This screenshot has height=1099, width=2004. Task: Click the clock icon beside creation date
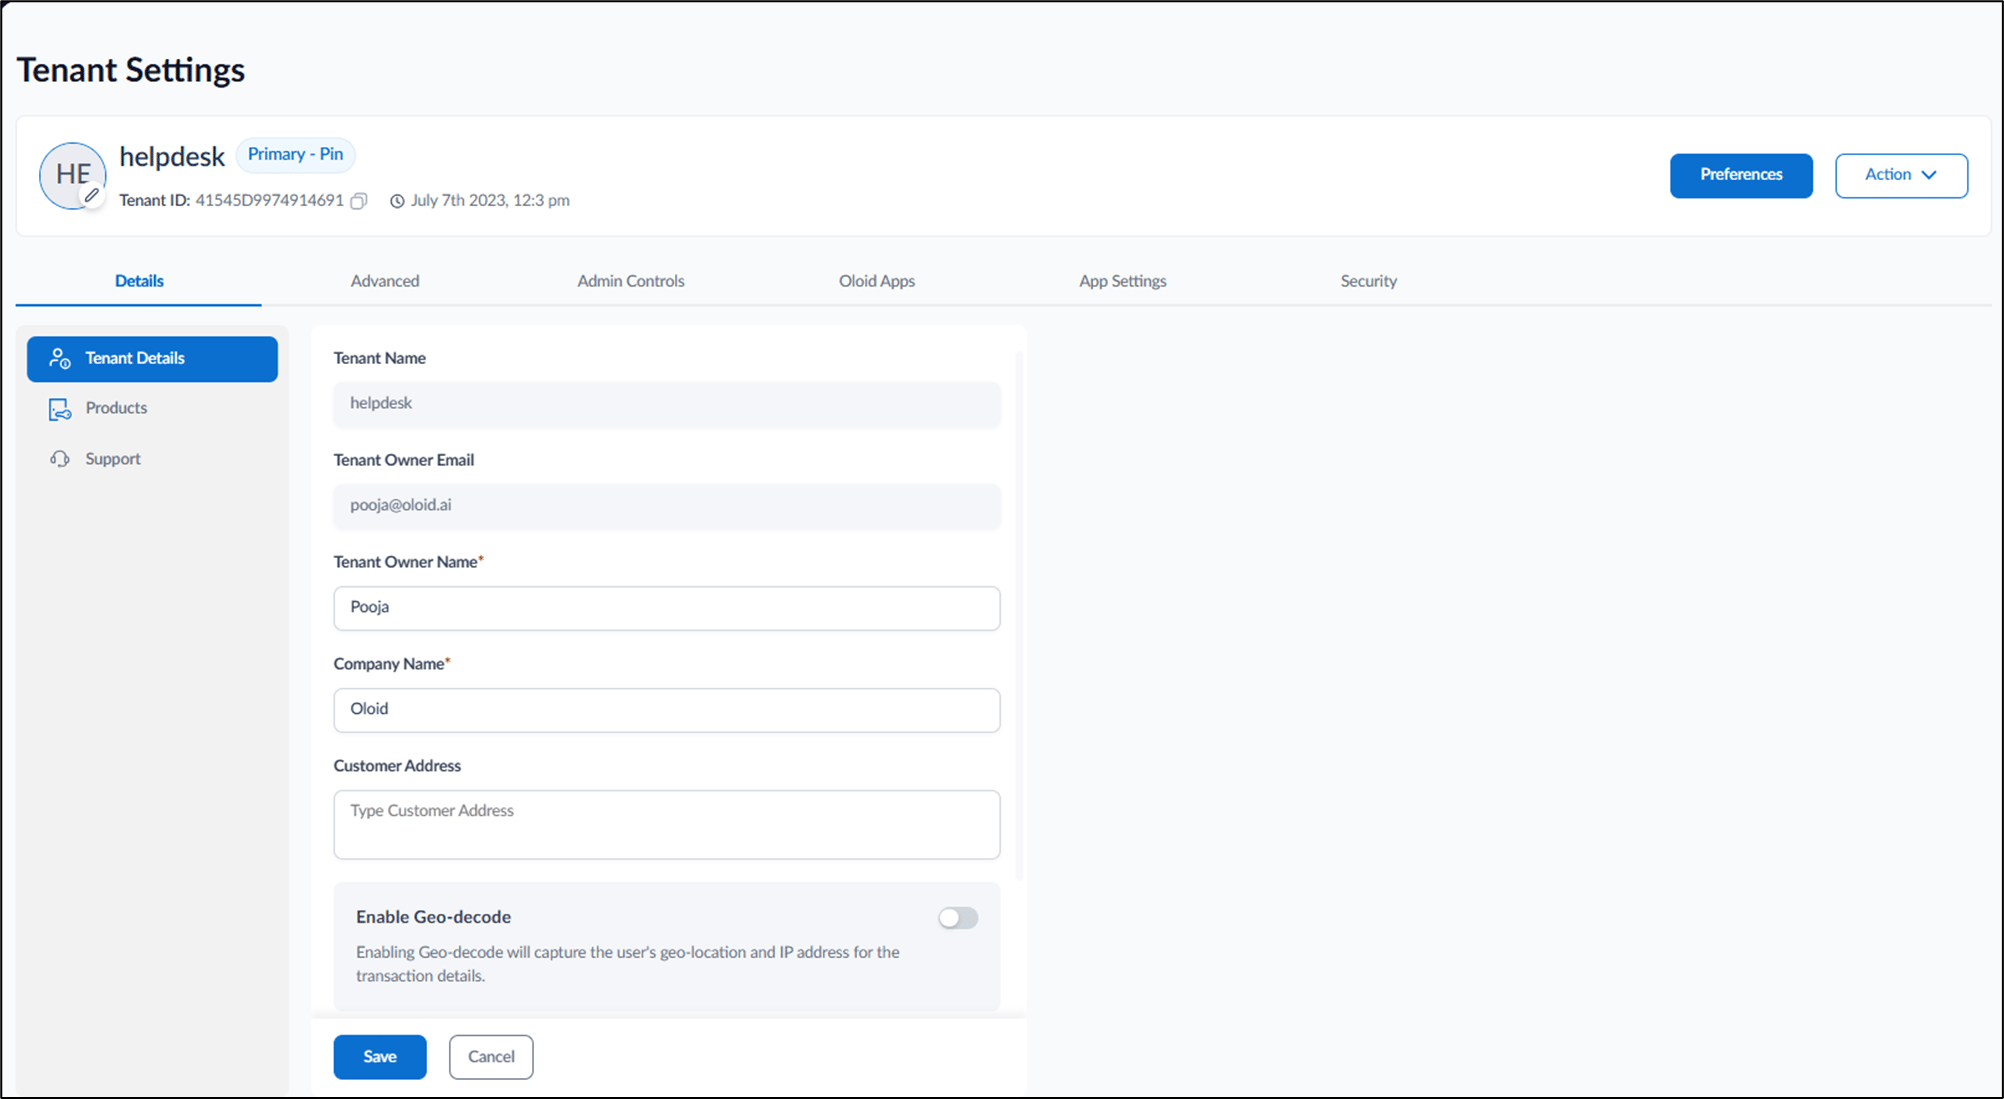(x=397, y=201)
